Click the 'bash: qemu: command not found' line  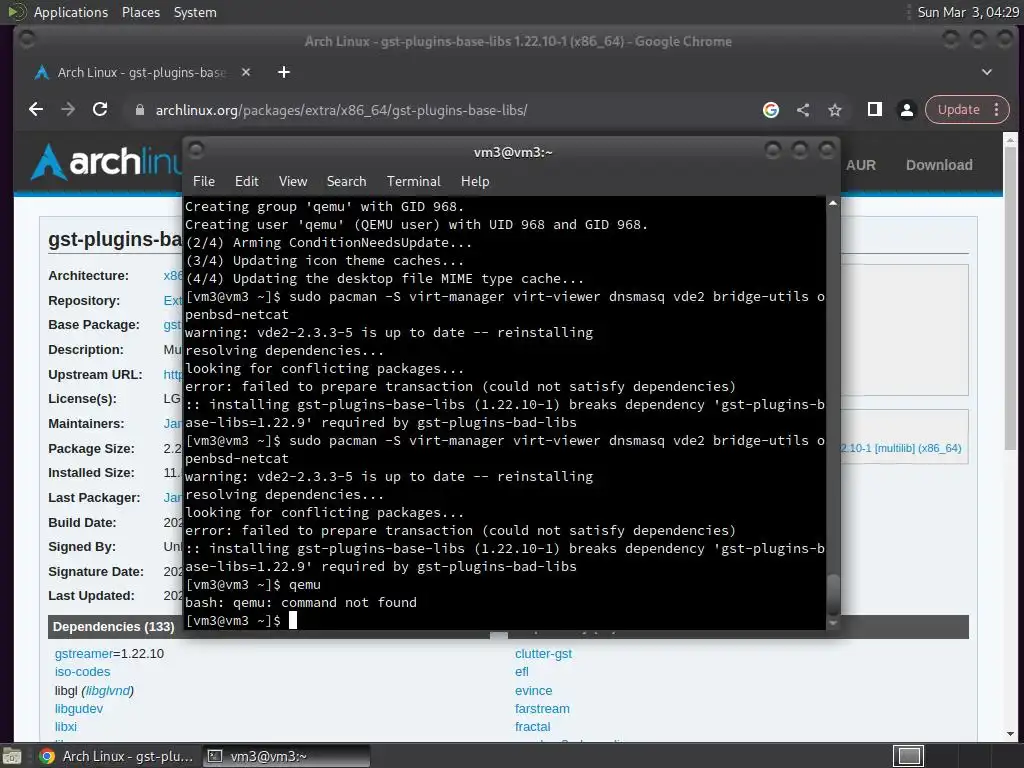(300, 603)
